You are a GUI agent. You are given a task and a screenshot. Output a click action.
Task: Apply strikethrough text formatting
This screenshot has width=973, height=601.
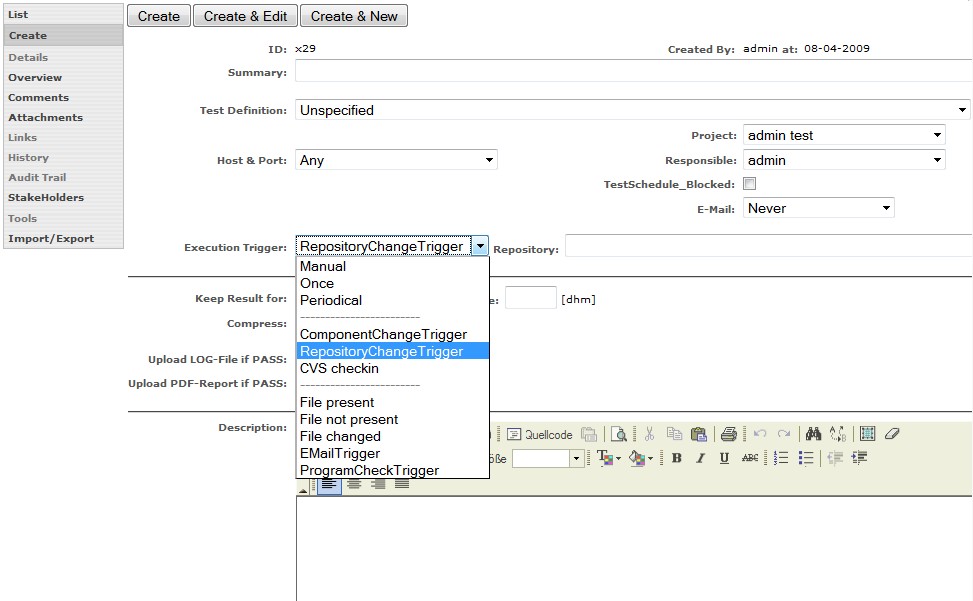point(750,458)
